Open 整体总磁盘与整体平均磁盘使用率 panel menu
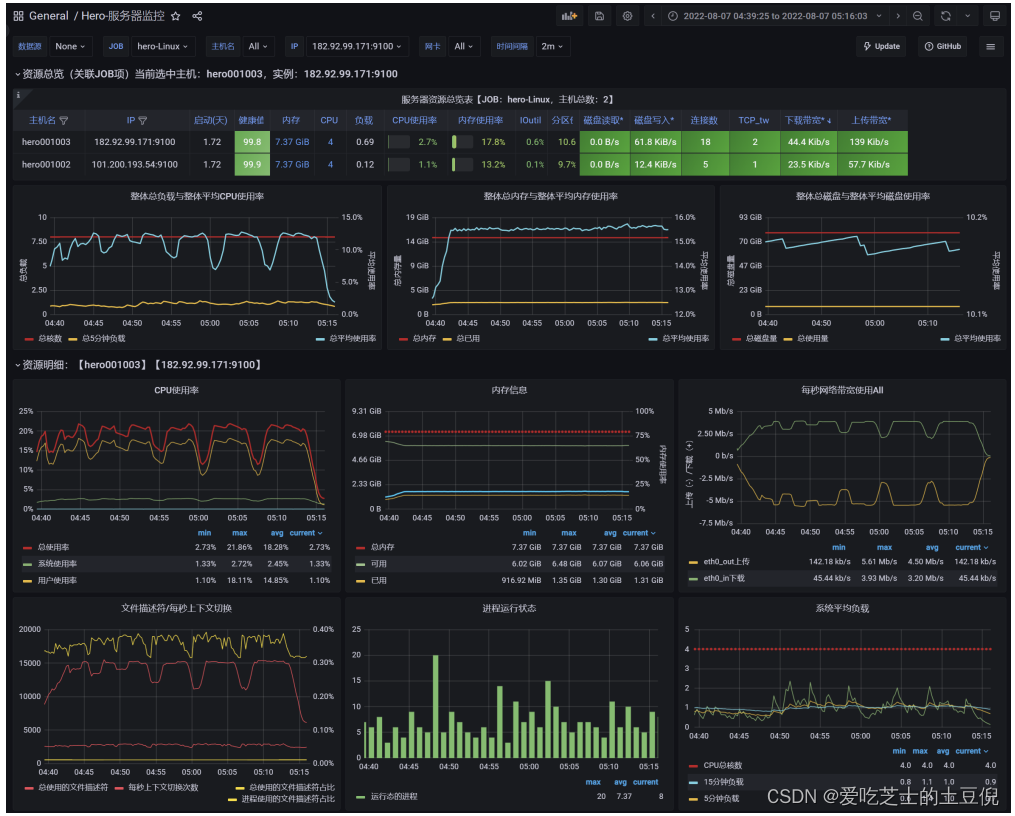The image size is (1015, 816). tap(863, 197)
